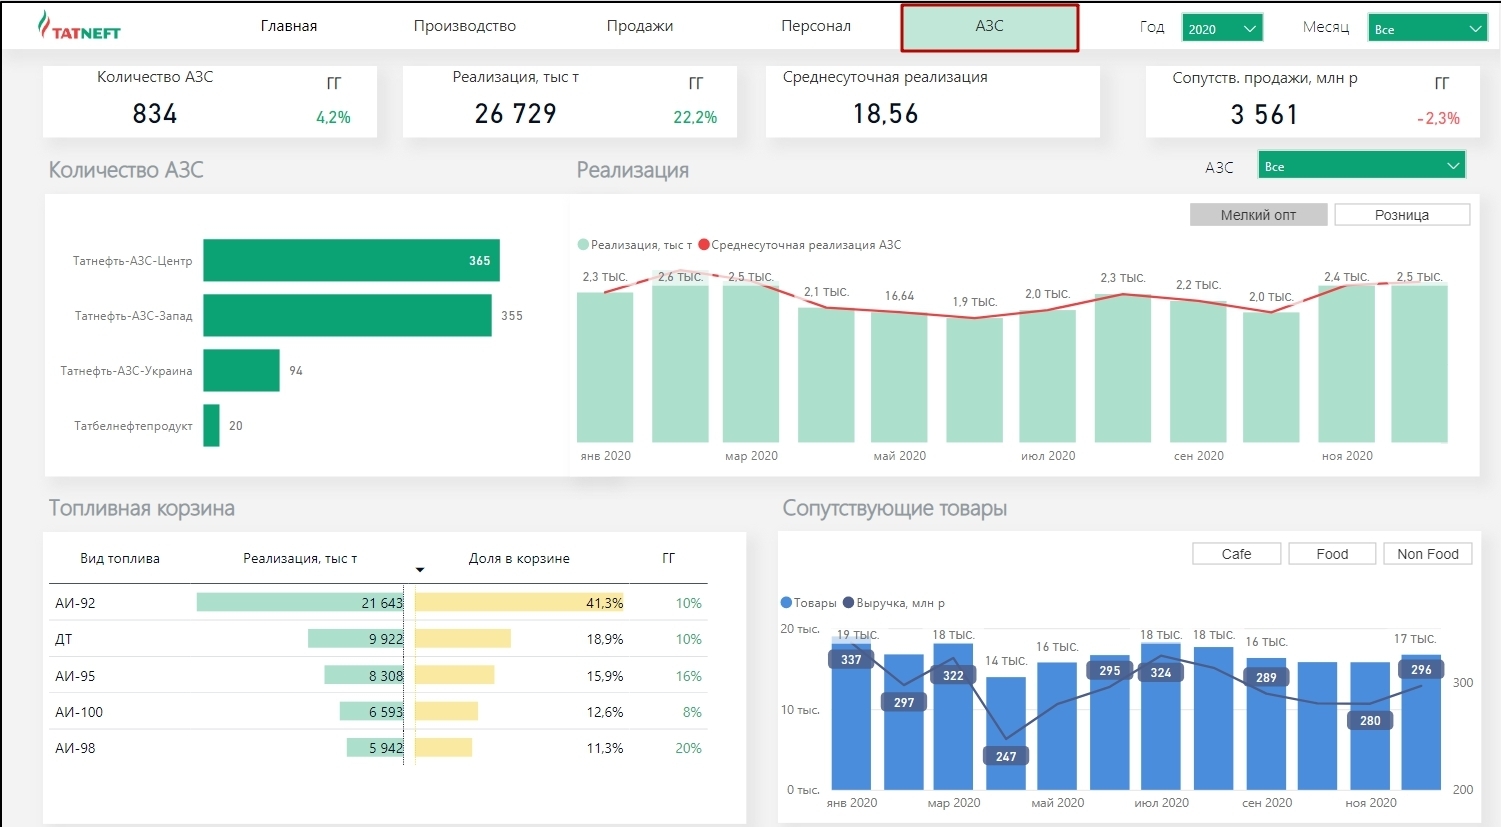This screenshot has width=1501, height=827.
Task: Click the Среднесуточная реализация 18,56 card
Action: coord(932,101)
